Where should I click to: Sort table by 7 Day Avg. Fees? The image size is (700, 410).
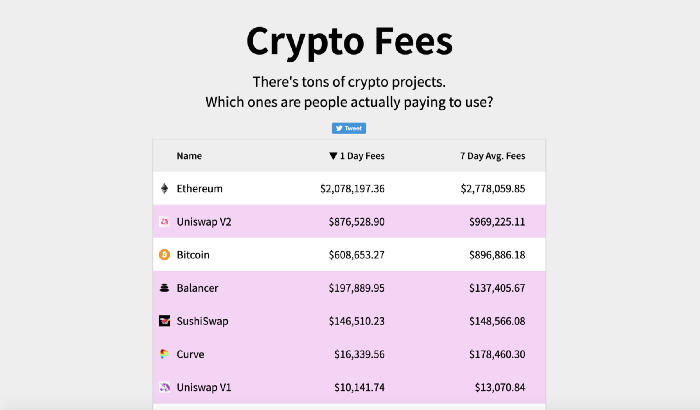coord(492,156)
